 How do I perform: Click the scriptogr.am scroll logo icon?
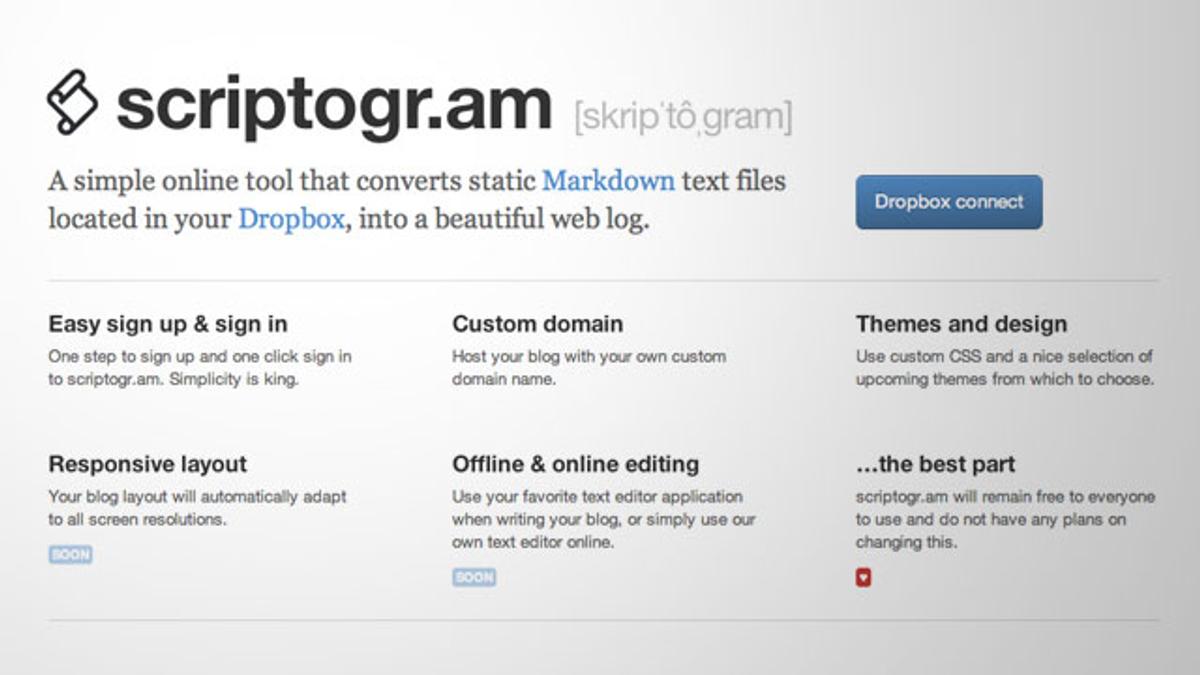click(72, 102)
